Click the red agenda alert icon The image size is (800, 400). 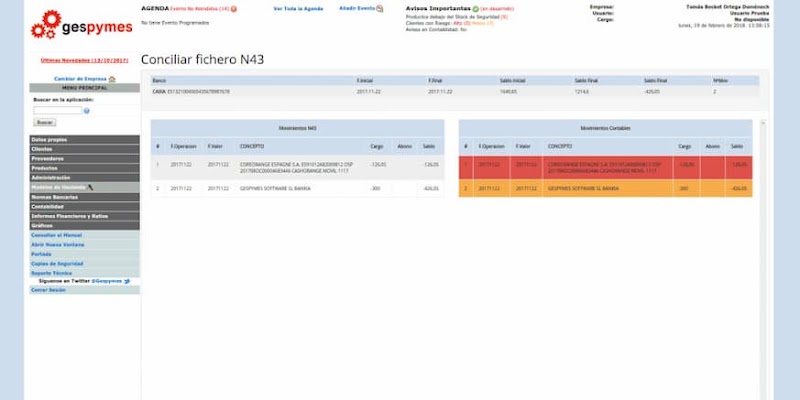coord(234,8)
